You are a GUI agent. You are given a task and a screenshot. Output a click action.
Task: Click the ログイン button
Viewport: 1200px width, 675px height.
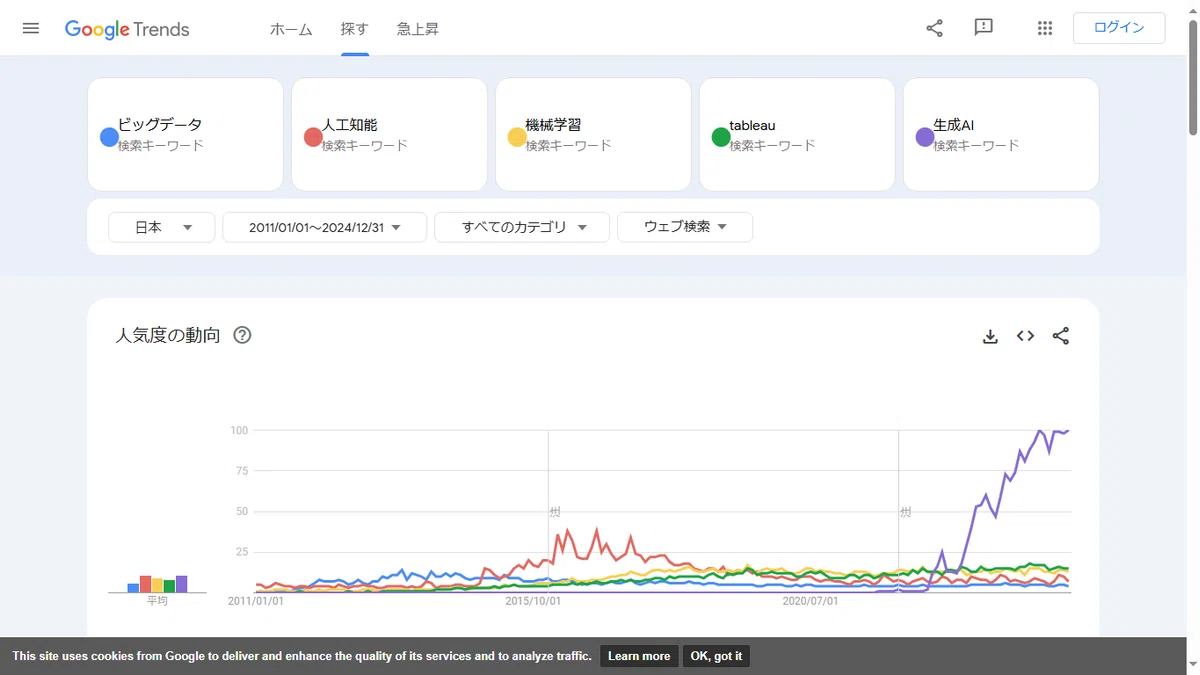1119,28
